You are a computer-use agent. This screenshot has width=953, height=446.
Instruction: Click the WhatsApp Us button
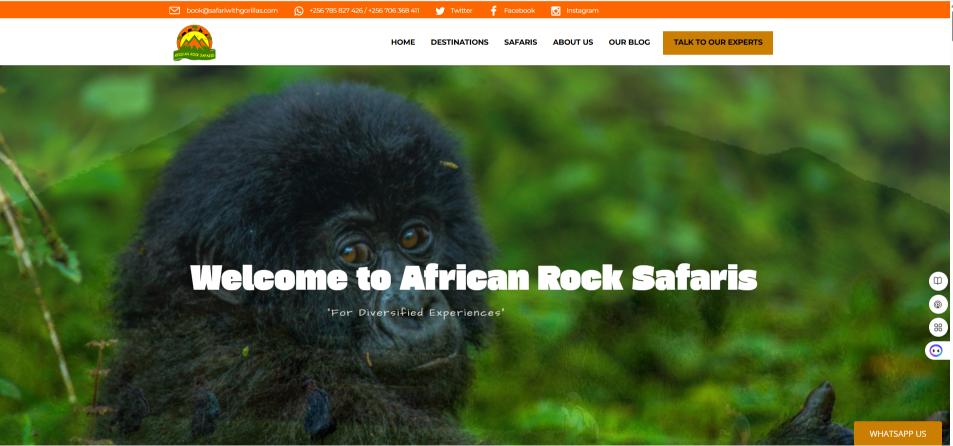898,434
